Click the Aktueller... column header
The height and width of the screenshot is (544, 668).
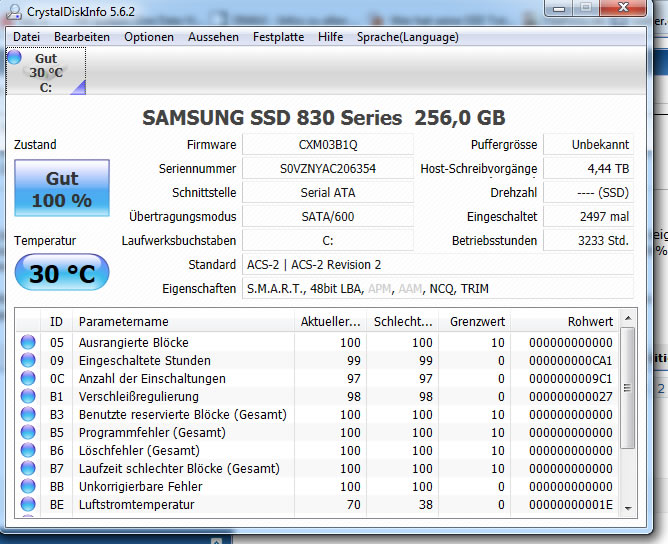point(330,322)
